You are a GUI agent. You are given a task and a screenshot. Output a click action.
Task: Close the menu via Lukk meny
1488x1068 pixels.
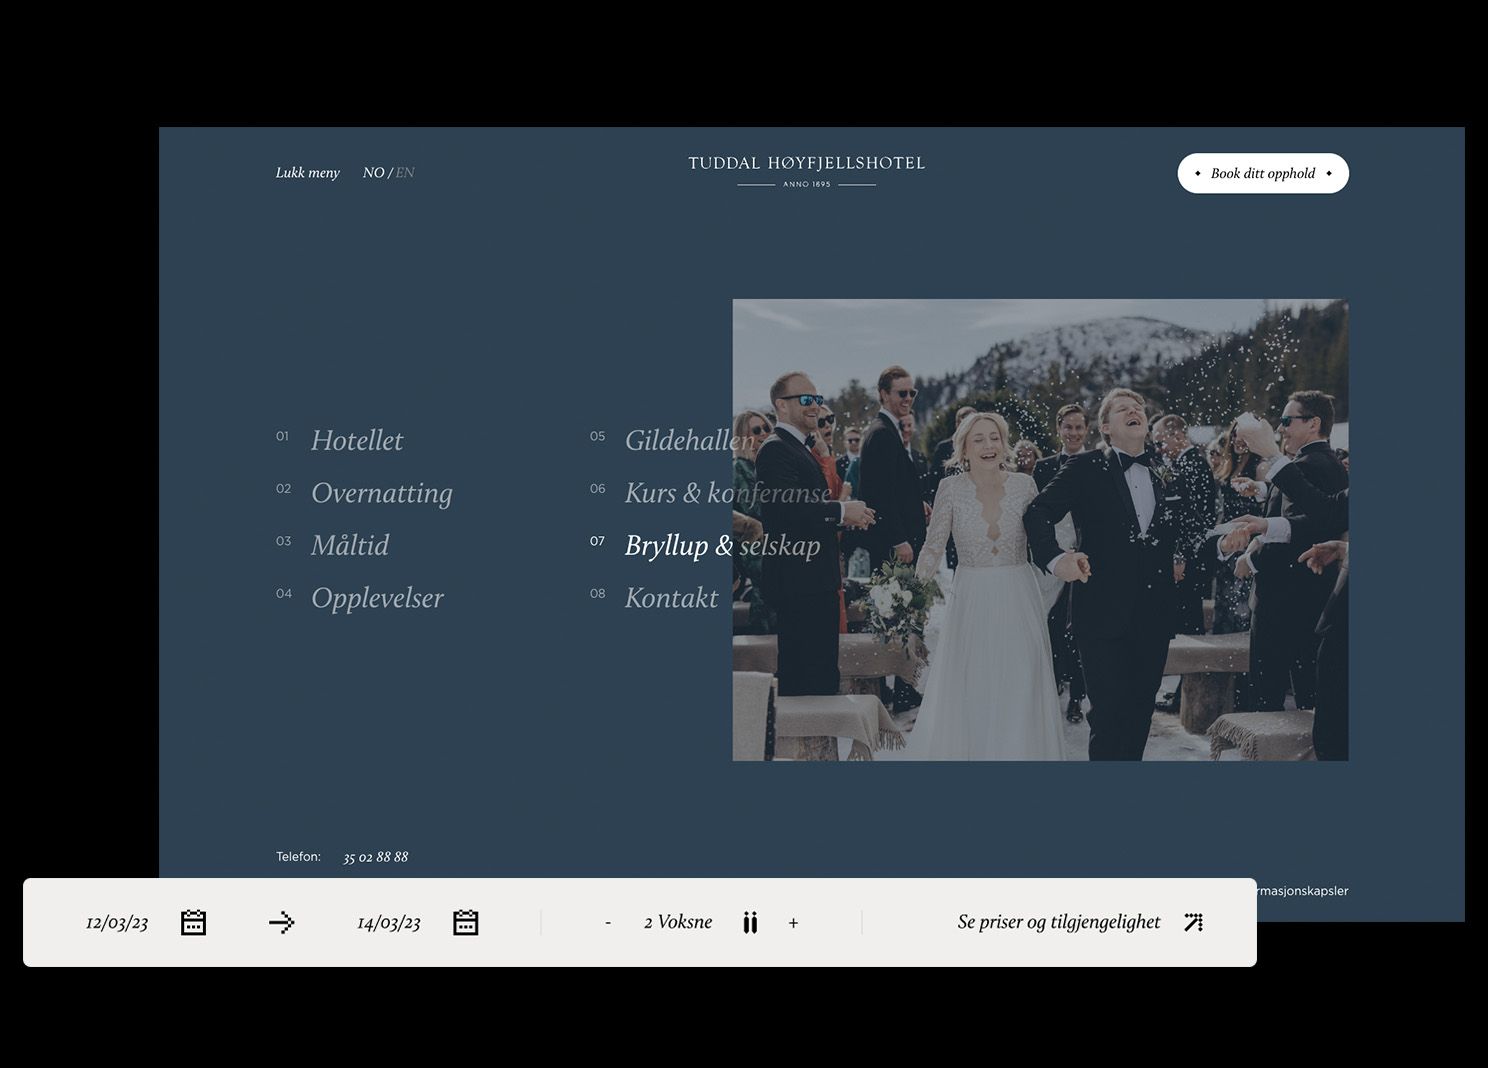coord(307,172)
